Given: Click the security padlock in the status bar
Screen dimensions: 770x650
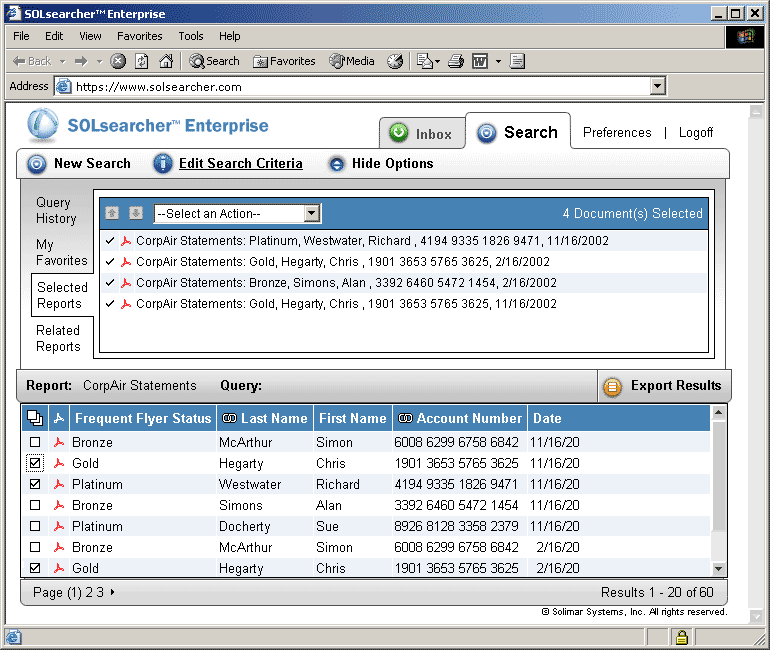Looking at the screenshot, I should tap(682, 637).
